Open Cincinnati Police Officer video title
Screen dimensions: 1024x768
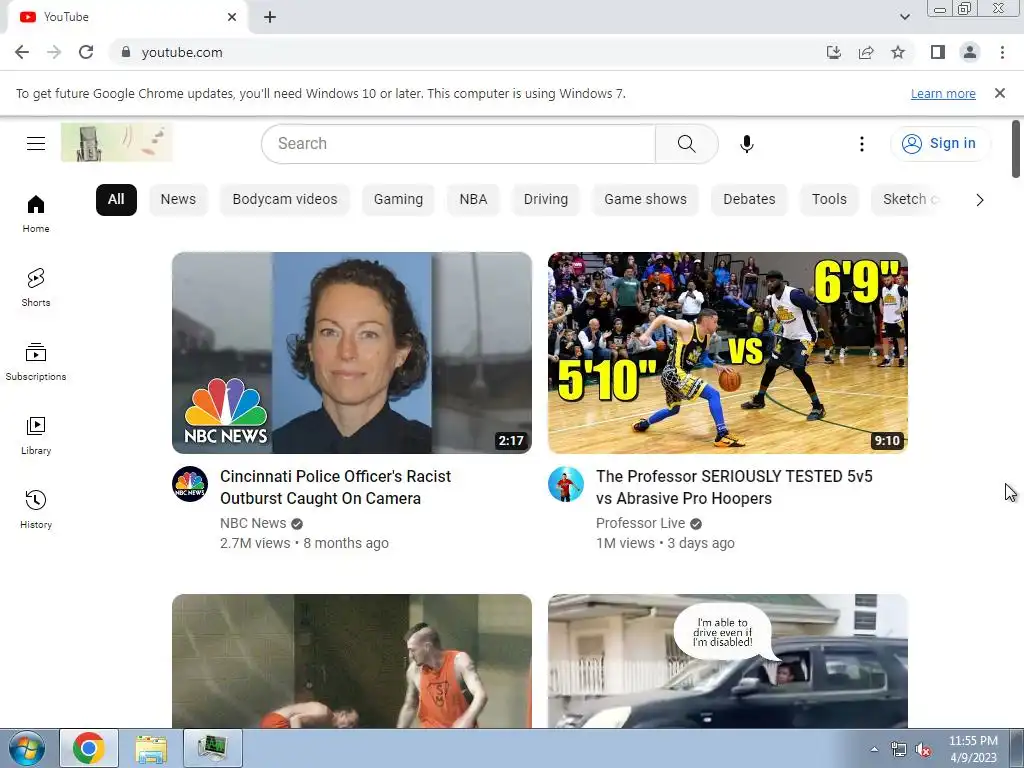[x=336, y=487]
